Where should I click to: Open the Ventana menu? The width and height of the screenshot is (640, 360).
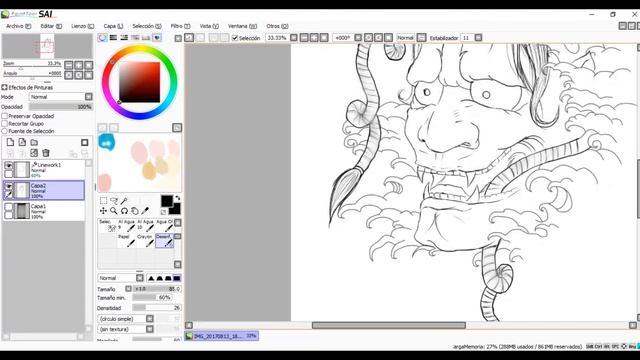click(x=242, y=26)
